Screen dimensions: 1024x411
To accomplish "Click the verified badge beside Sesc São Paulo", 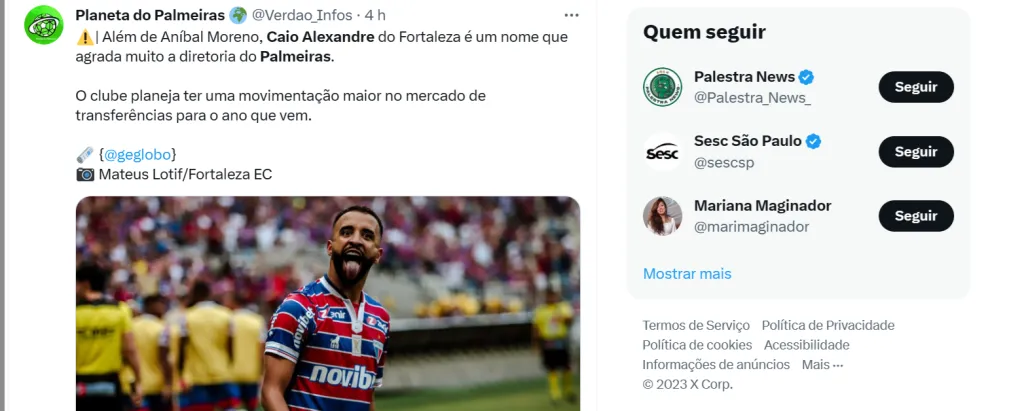I will point(813,141).
